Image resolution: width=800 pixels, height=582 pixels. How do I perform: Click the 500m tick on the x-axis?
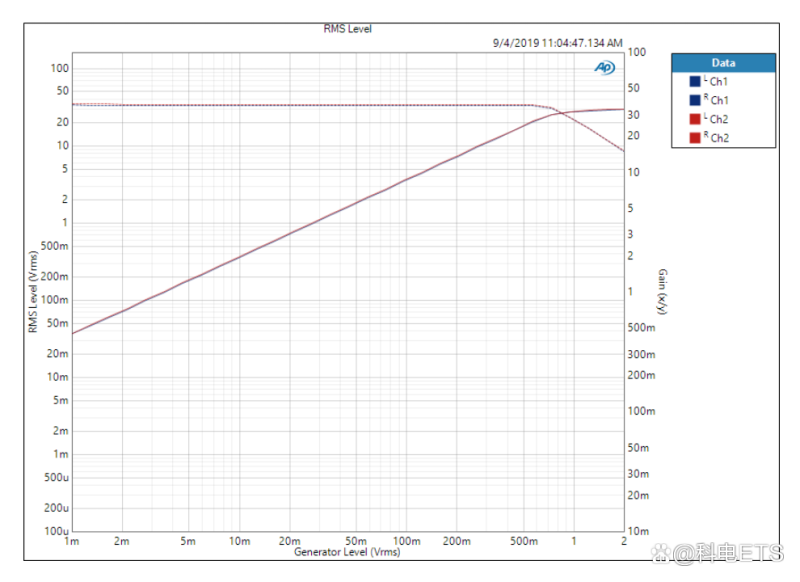click(524, 541)
